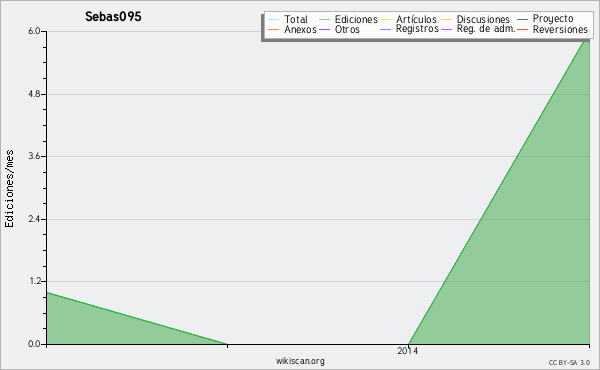Click the Ediciones/mes y-axis title
Image resolution: width=600 pixels, height=370 pixels.
(9, 189)
